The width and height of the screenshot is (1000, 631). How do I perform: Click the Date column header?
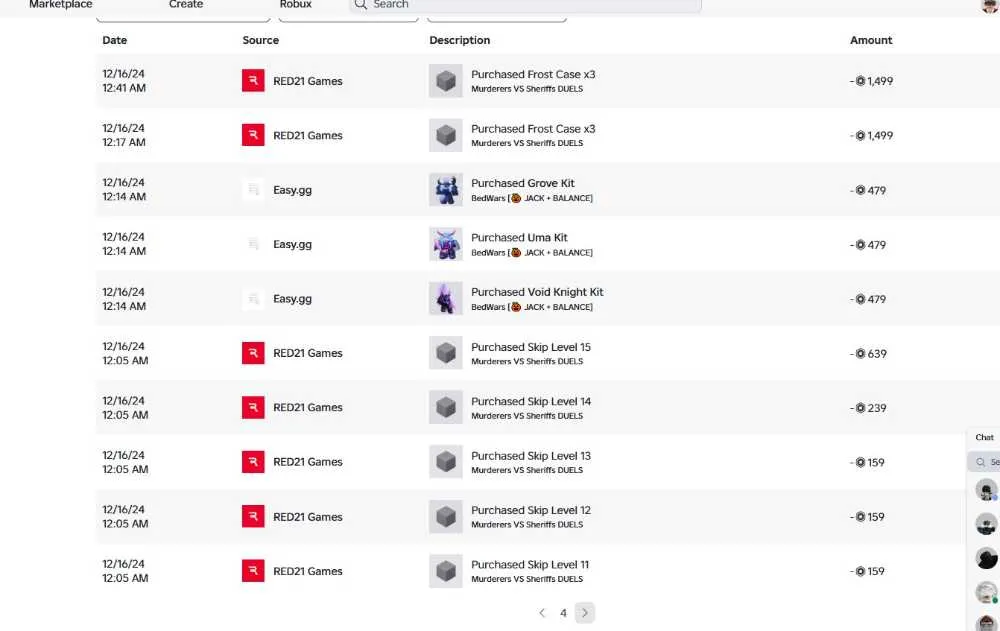[x=115, y=40]
